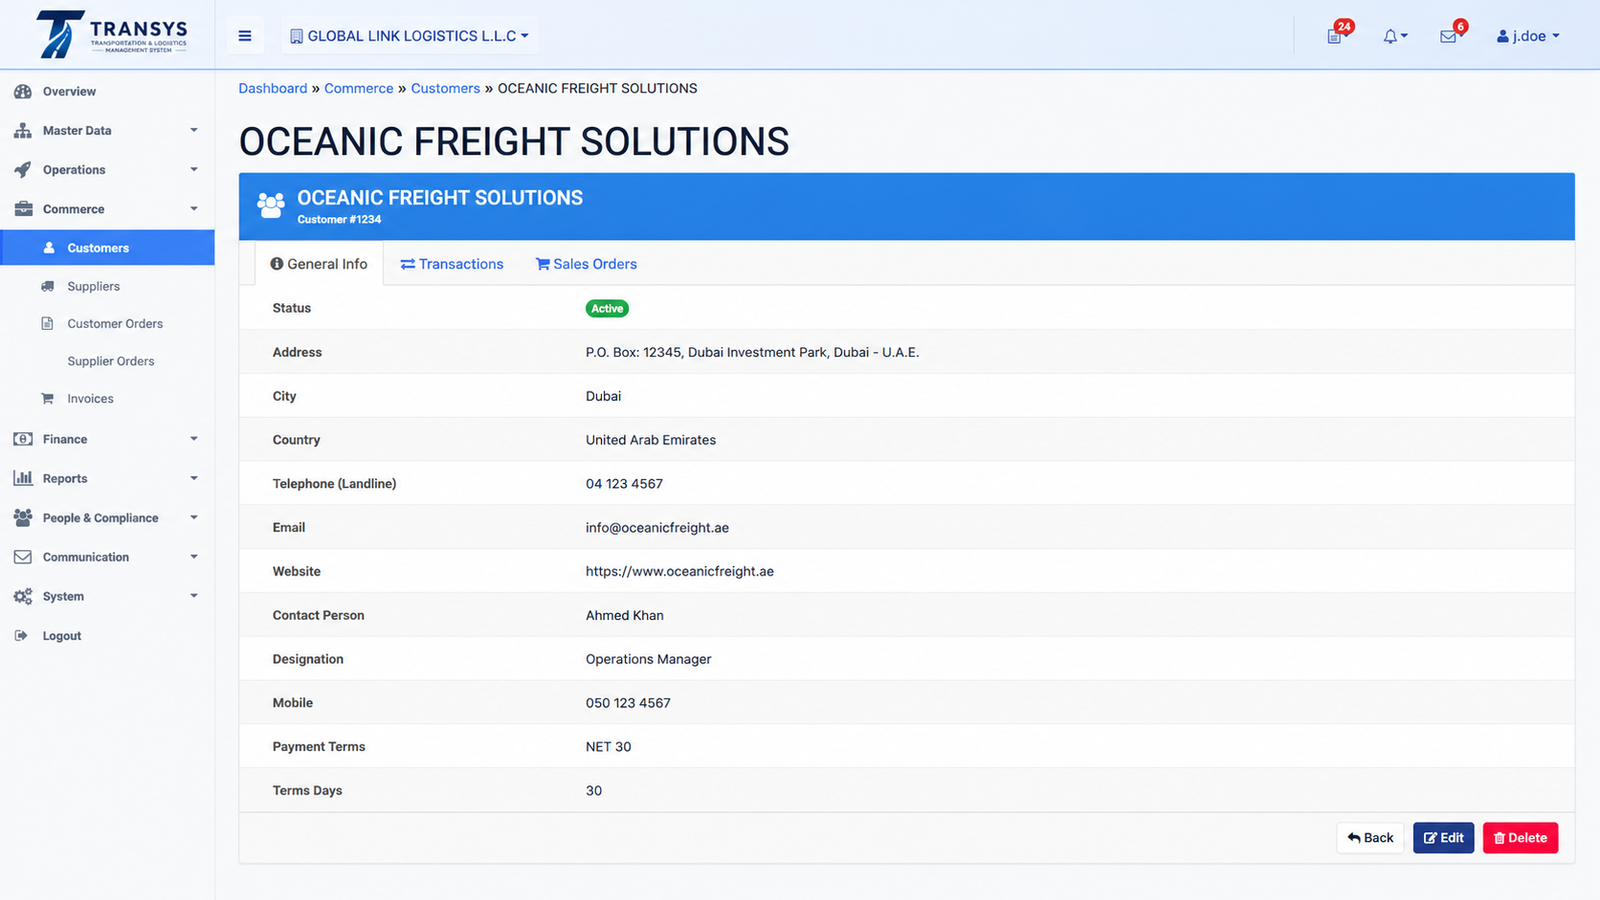
Task: Toggle the hamburger sidebar menu
Action: click(245, 36)
